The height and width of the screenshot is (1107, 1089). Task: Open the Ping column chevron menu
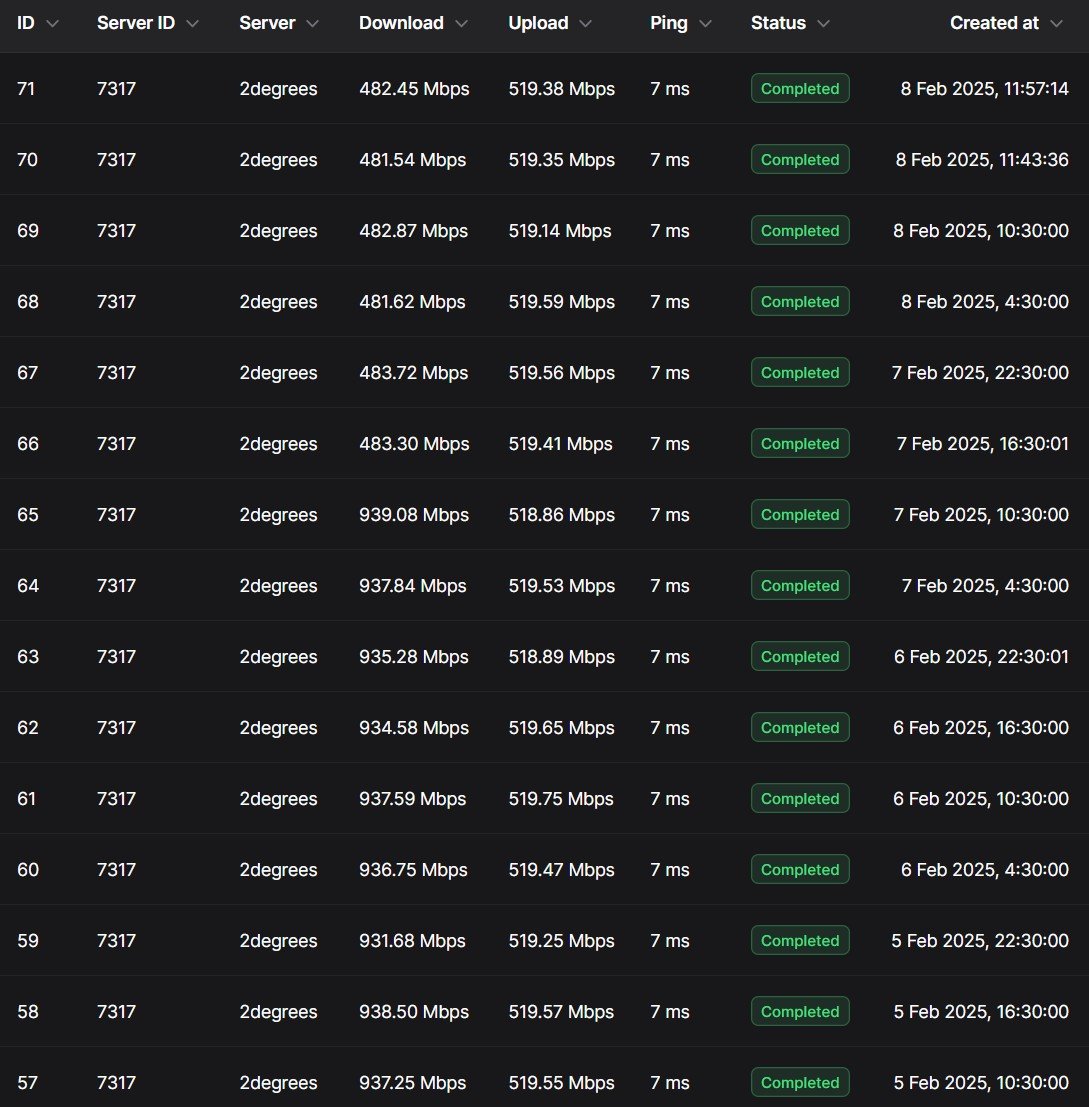pyautogui.click(x=704, y=24)
